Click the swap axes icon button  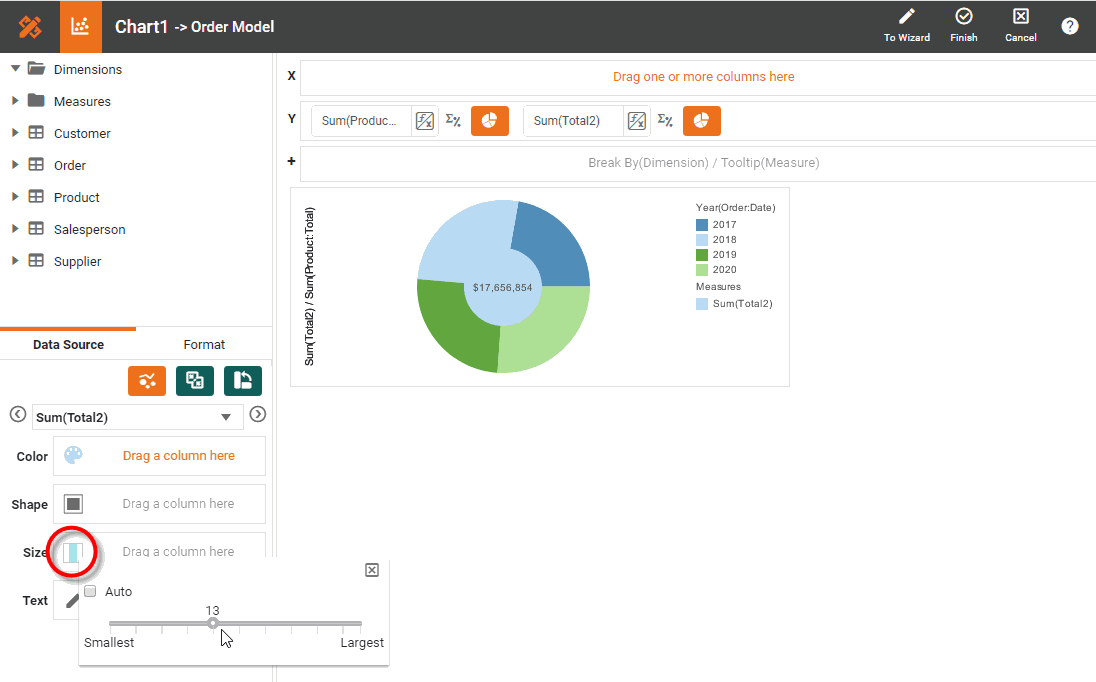[x=243, y=380]
